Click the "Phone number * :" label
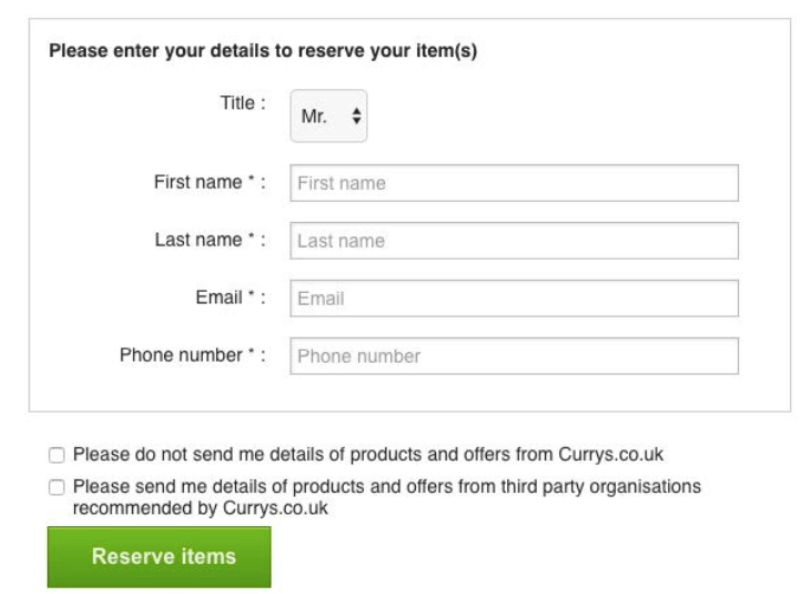 [x=192, y=355]
